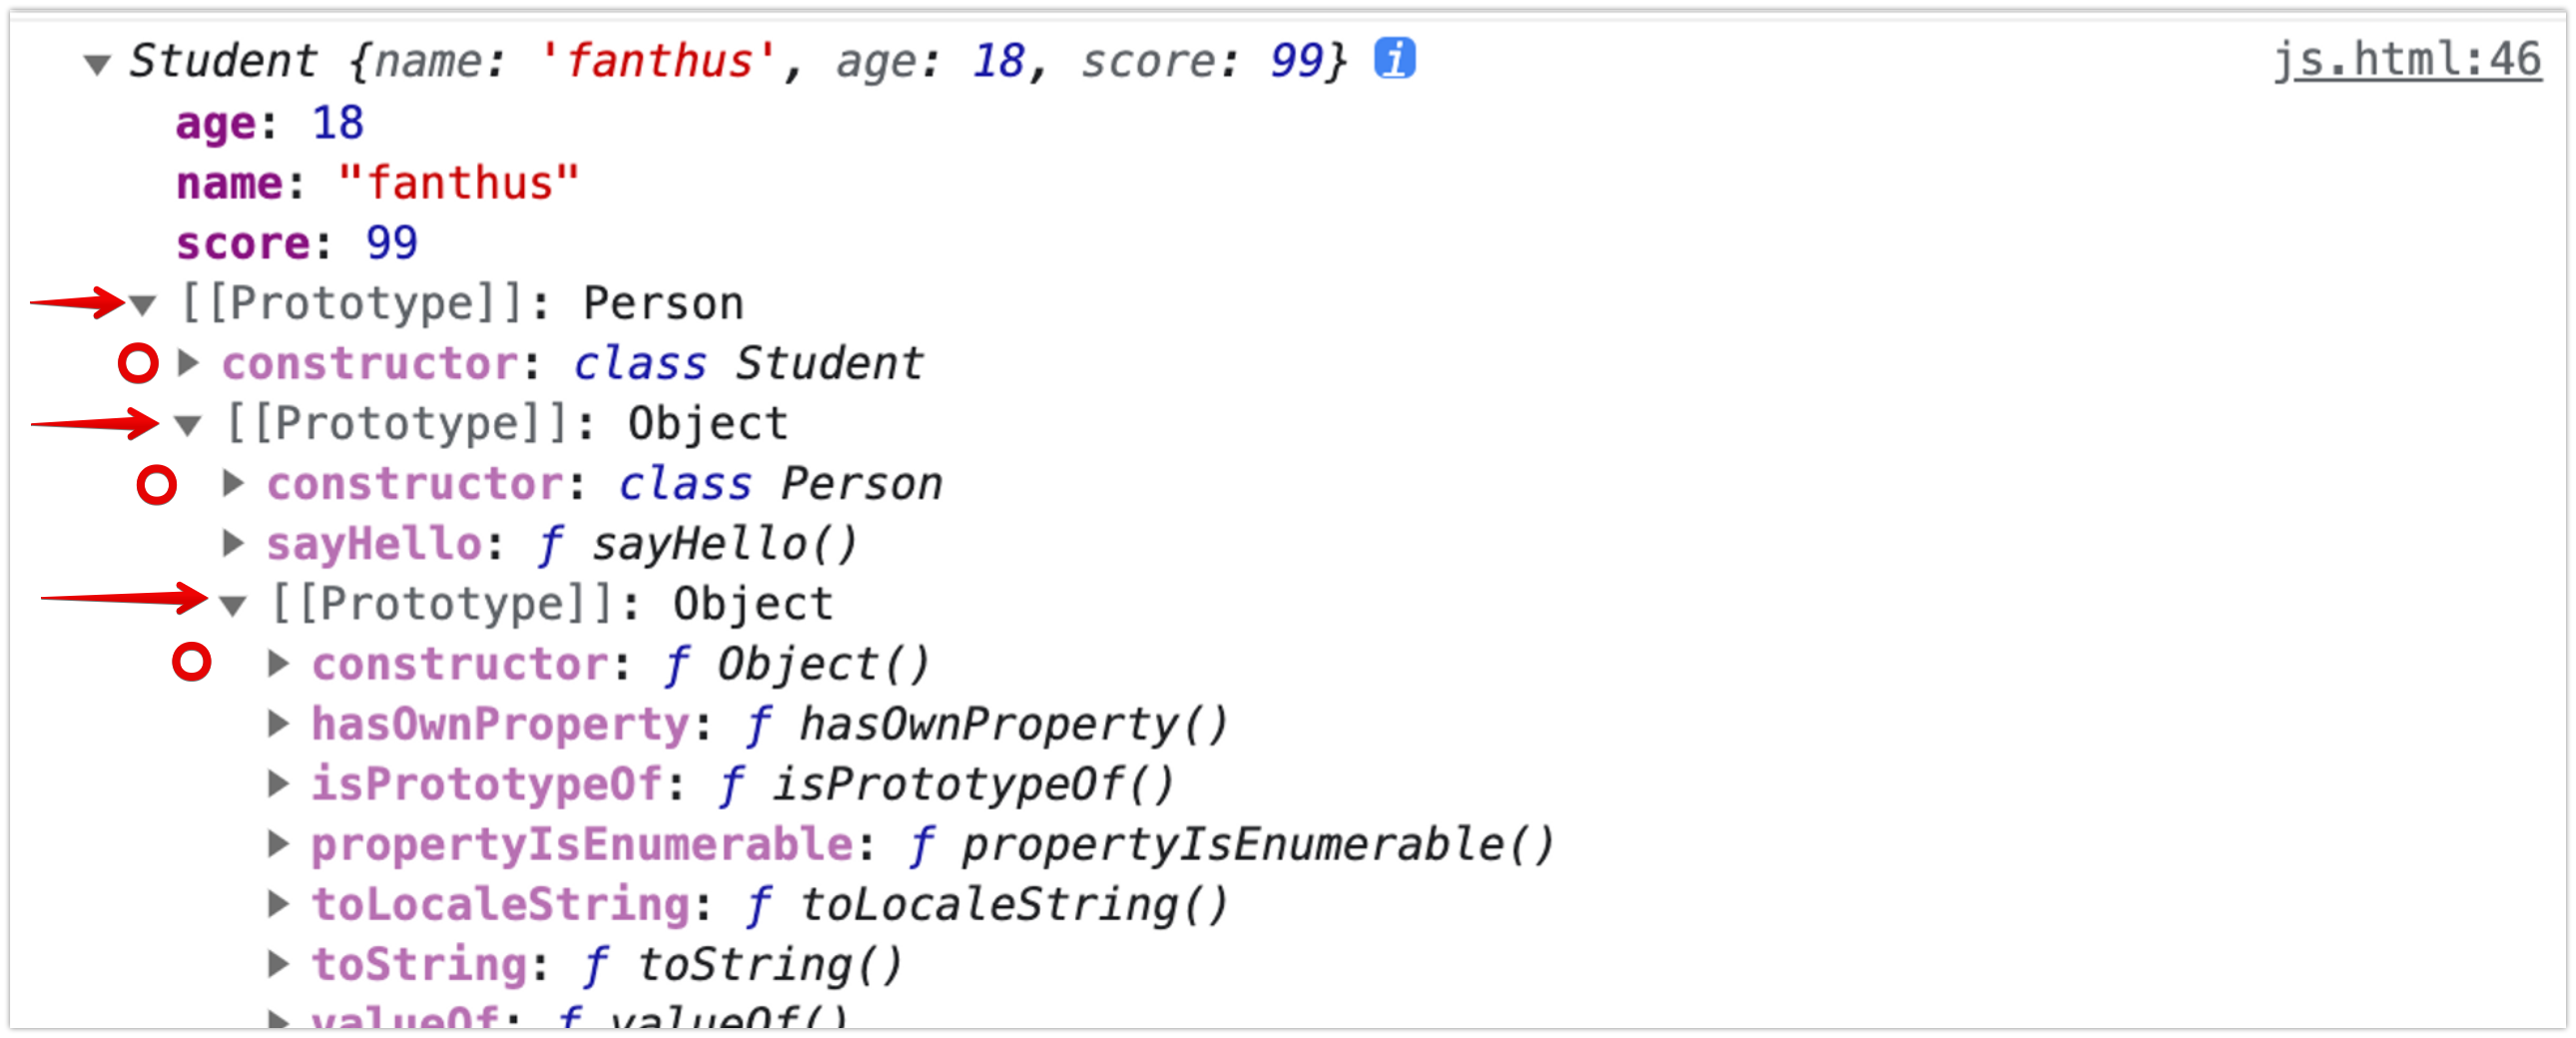Expand the isPrototypeOf function entry

pyautogui.click(x=278, y=784)
